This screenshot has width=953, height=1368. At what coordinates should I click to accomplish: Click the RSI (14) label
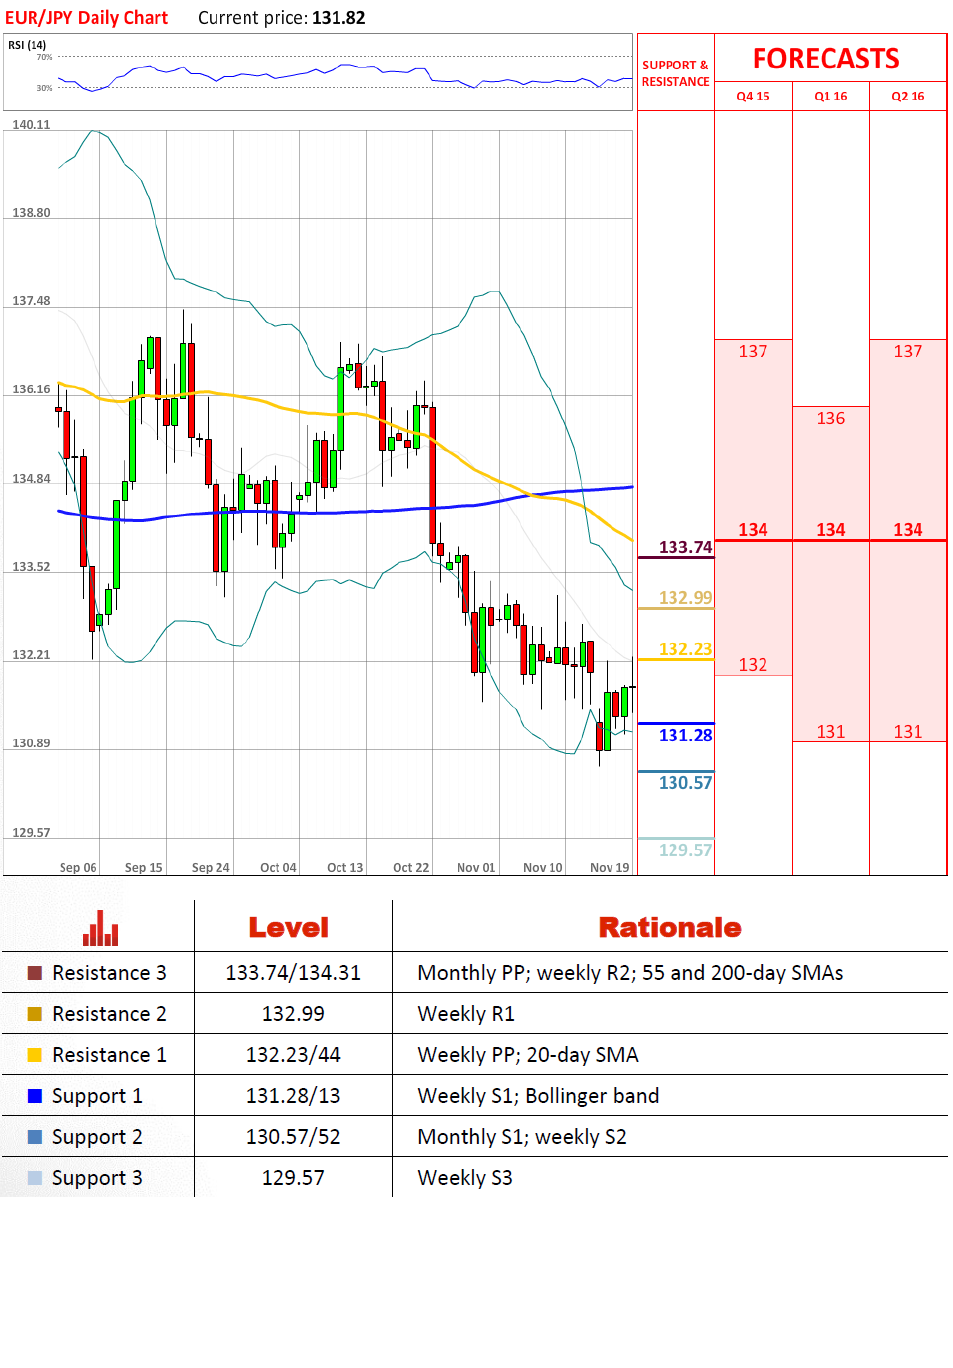27,45
